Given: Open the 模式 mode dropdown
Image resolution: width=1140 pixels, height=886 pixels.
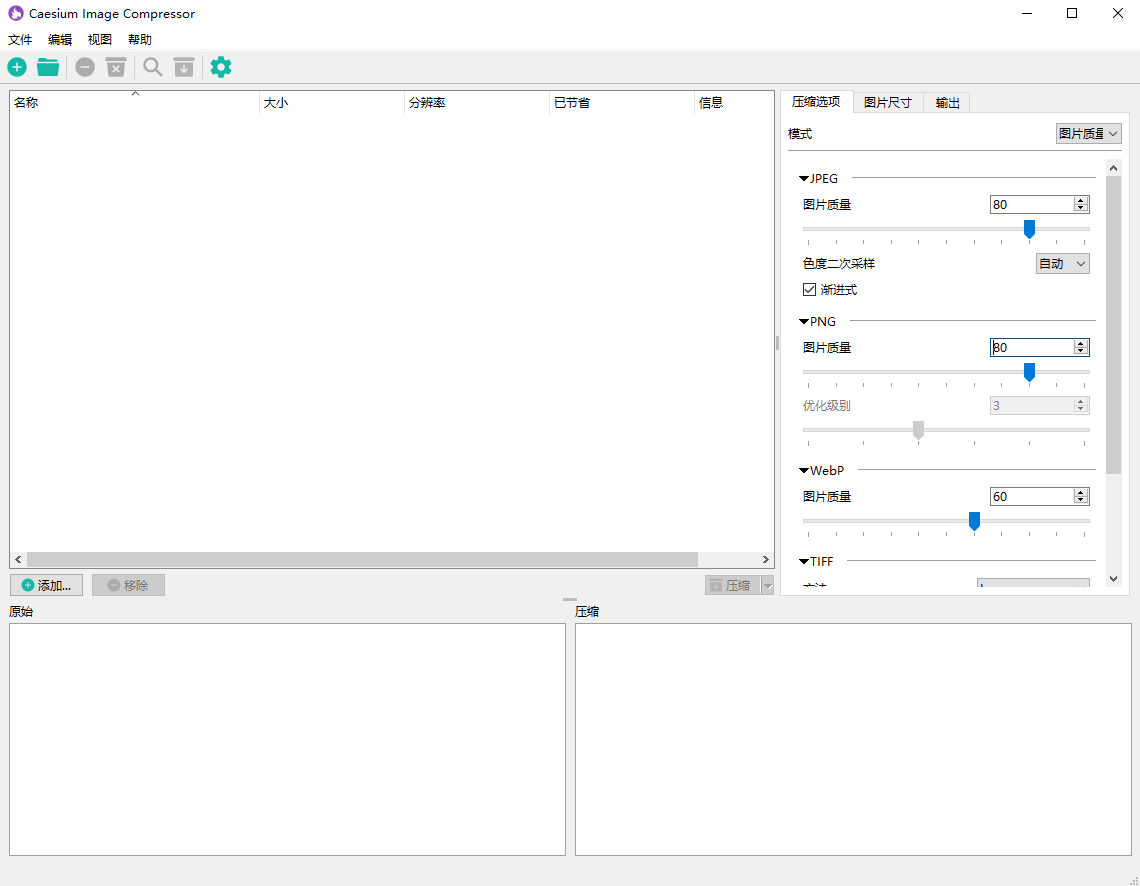Looking at the screenshot, I should tap(1088, 133).
